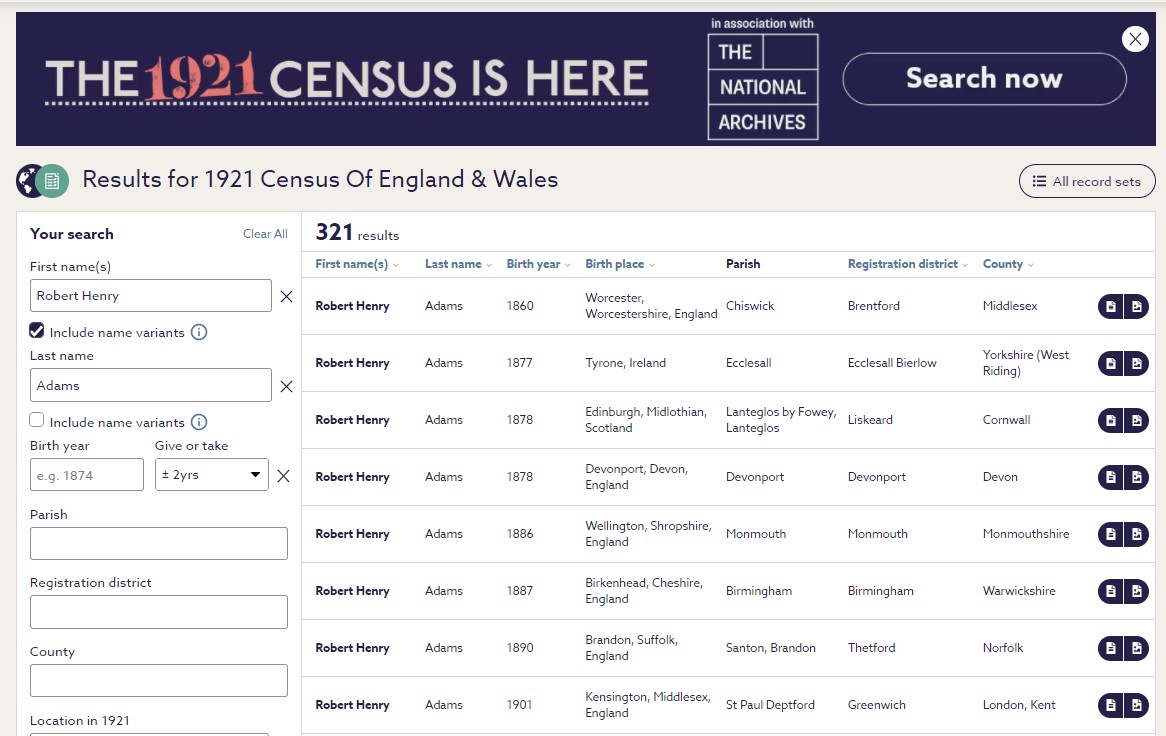
Task: Open transcript for the Wellington, Shropshire result
Action: click(1110, 534)
